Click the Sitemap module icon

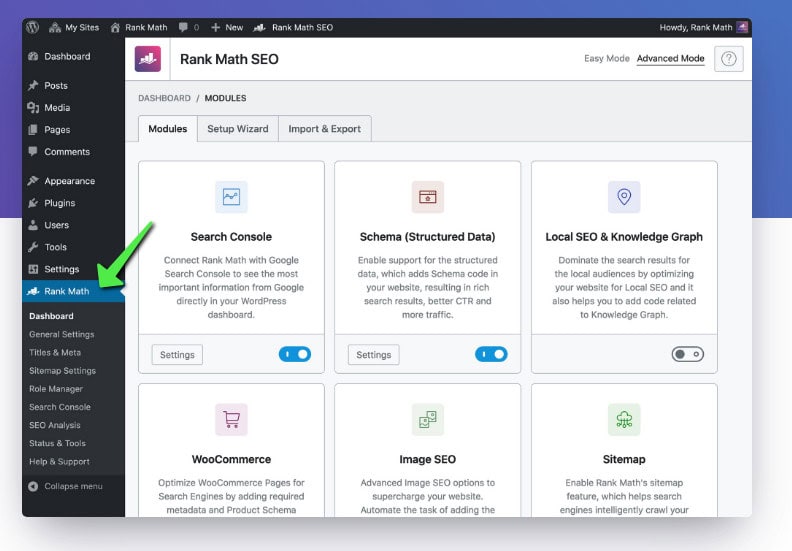coord(624,419)
